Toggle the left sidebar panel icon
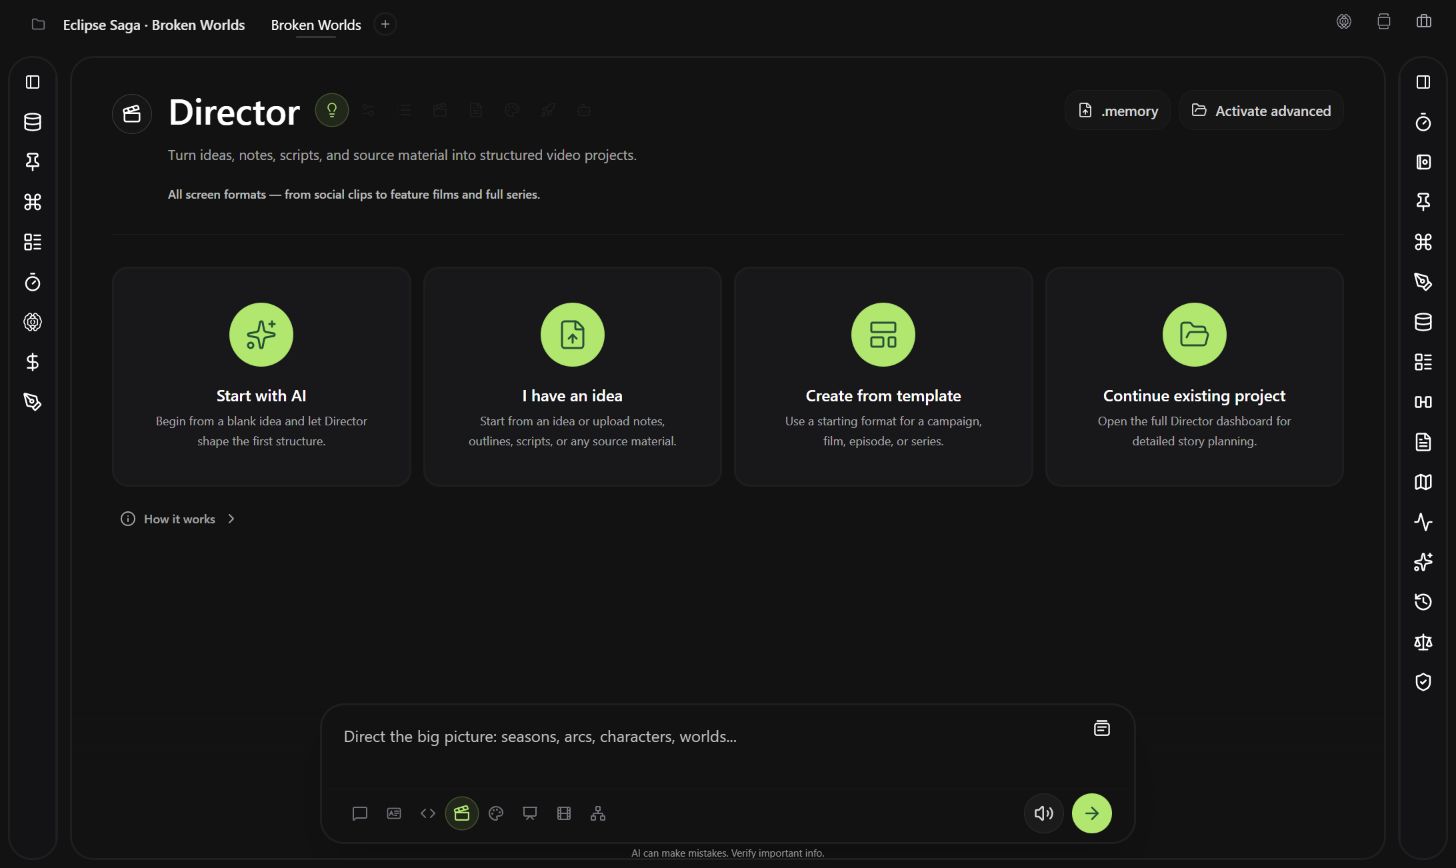 coord(33,82)
